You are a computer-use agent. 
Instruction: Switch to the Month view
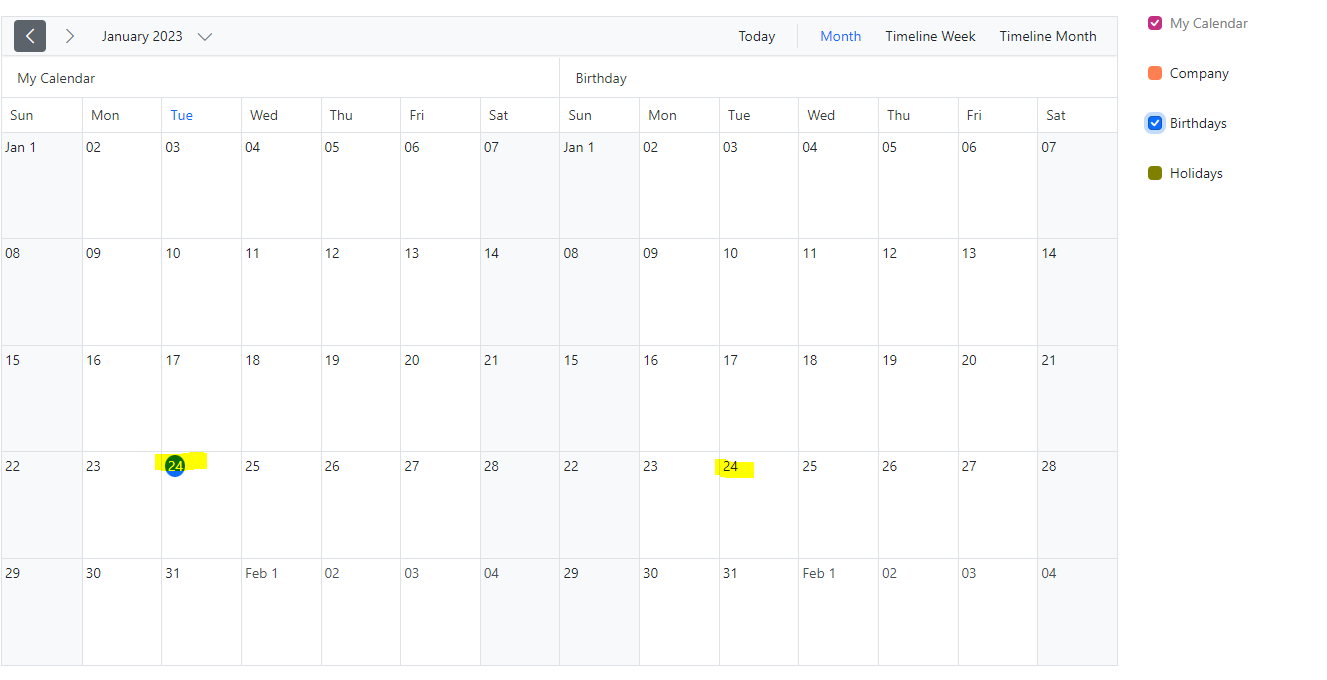coord(840,36)
